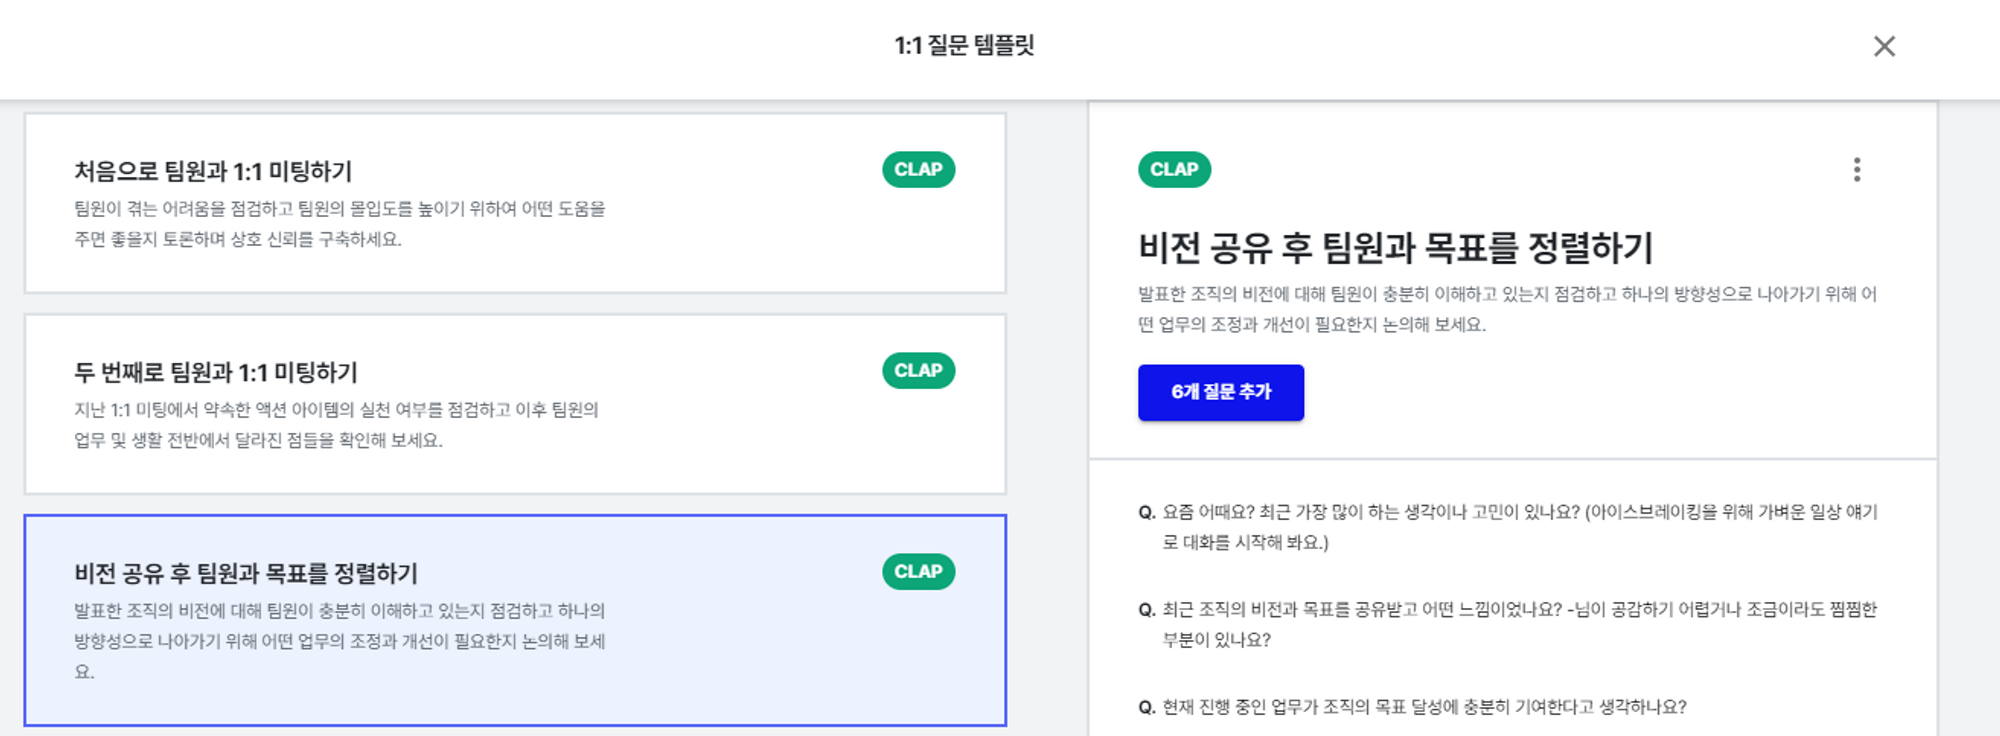This screenshot has height=736, width=2000.
Task: Select the CLAP tag above the template title
Action: [x=1175, y=170]
